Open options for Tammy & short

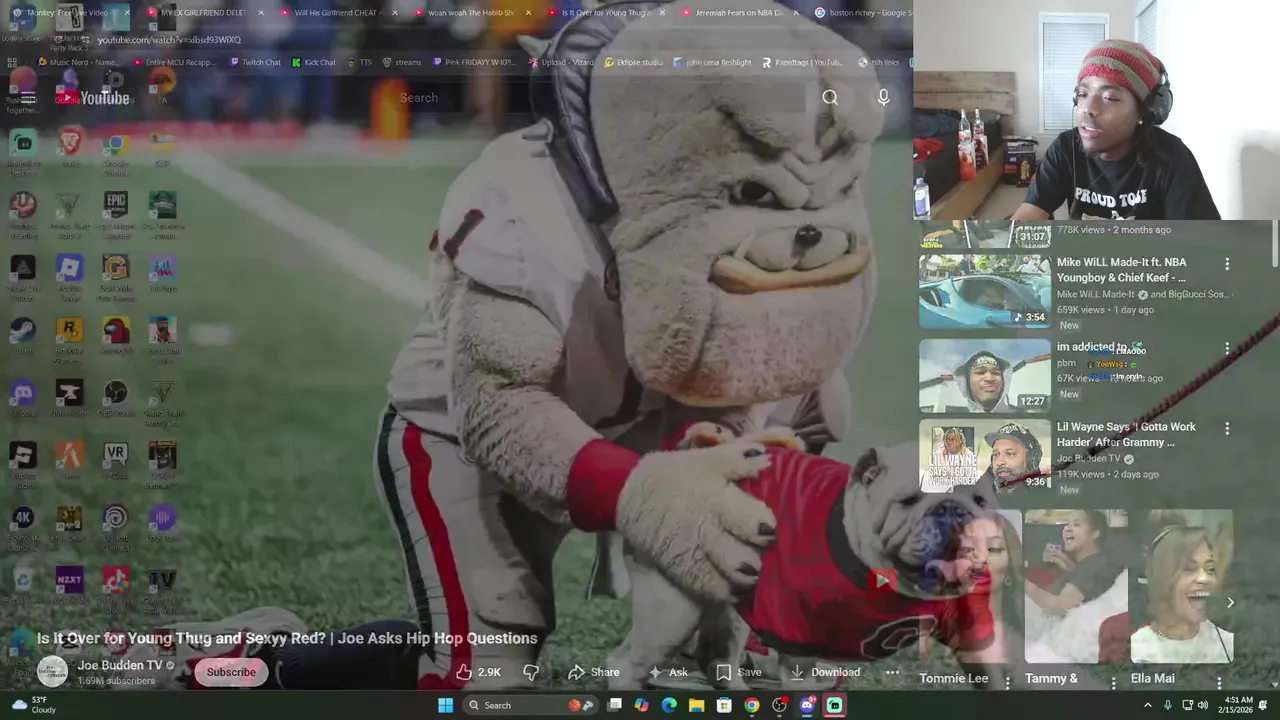[x=1113, y=682]
